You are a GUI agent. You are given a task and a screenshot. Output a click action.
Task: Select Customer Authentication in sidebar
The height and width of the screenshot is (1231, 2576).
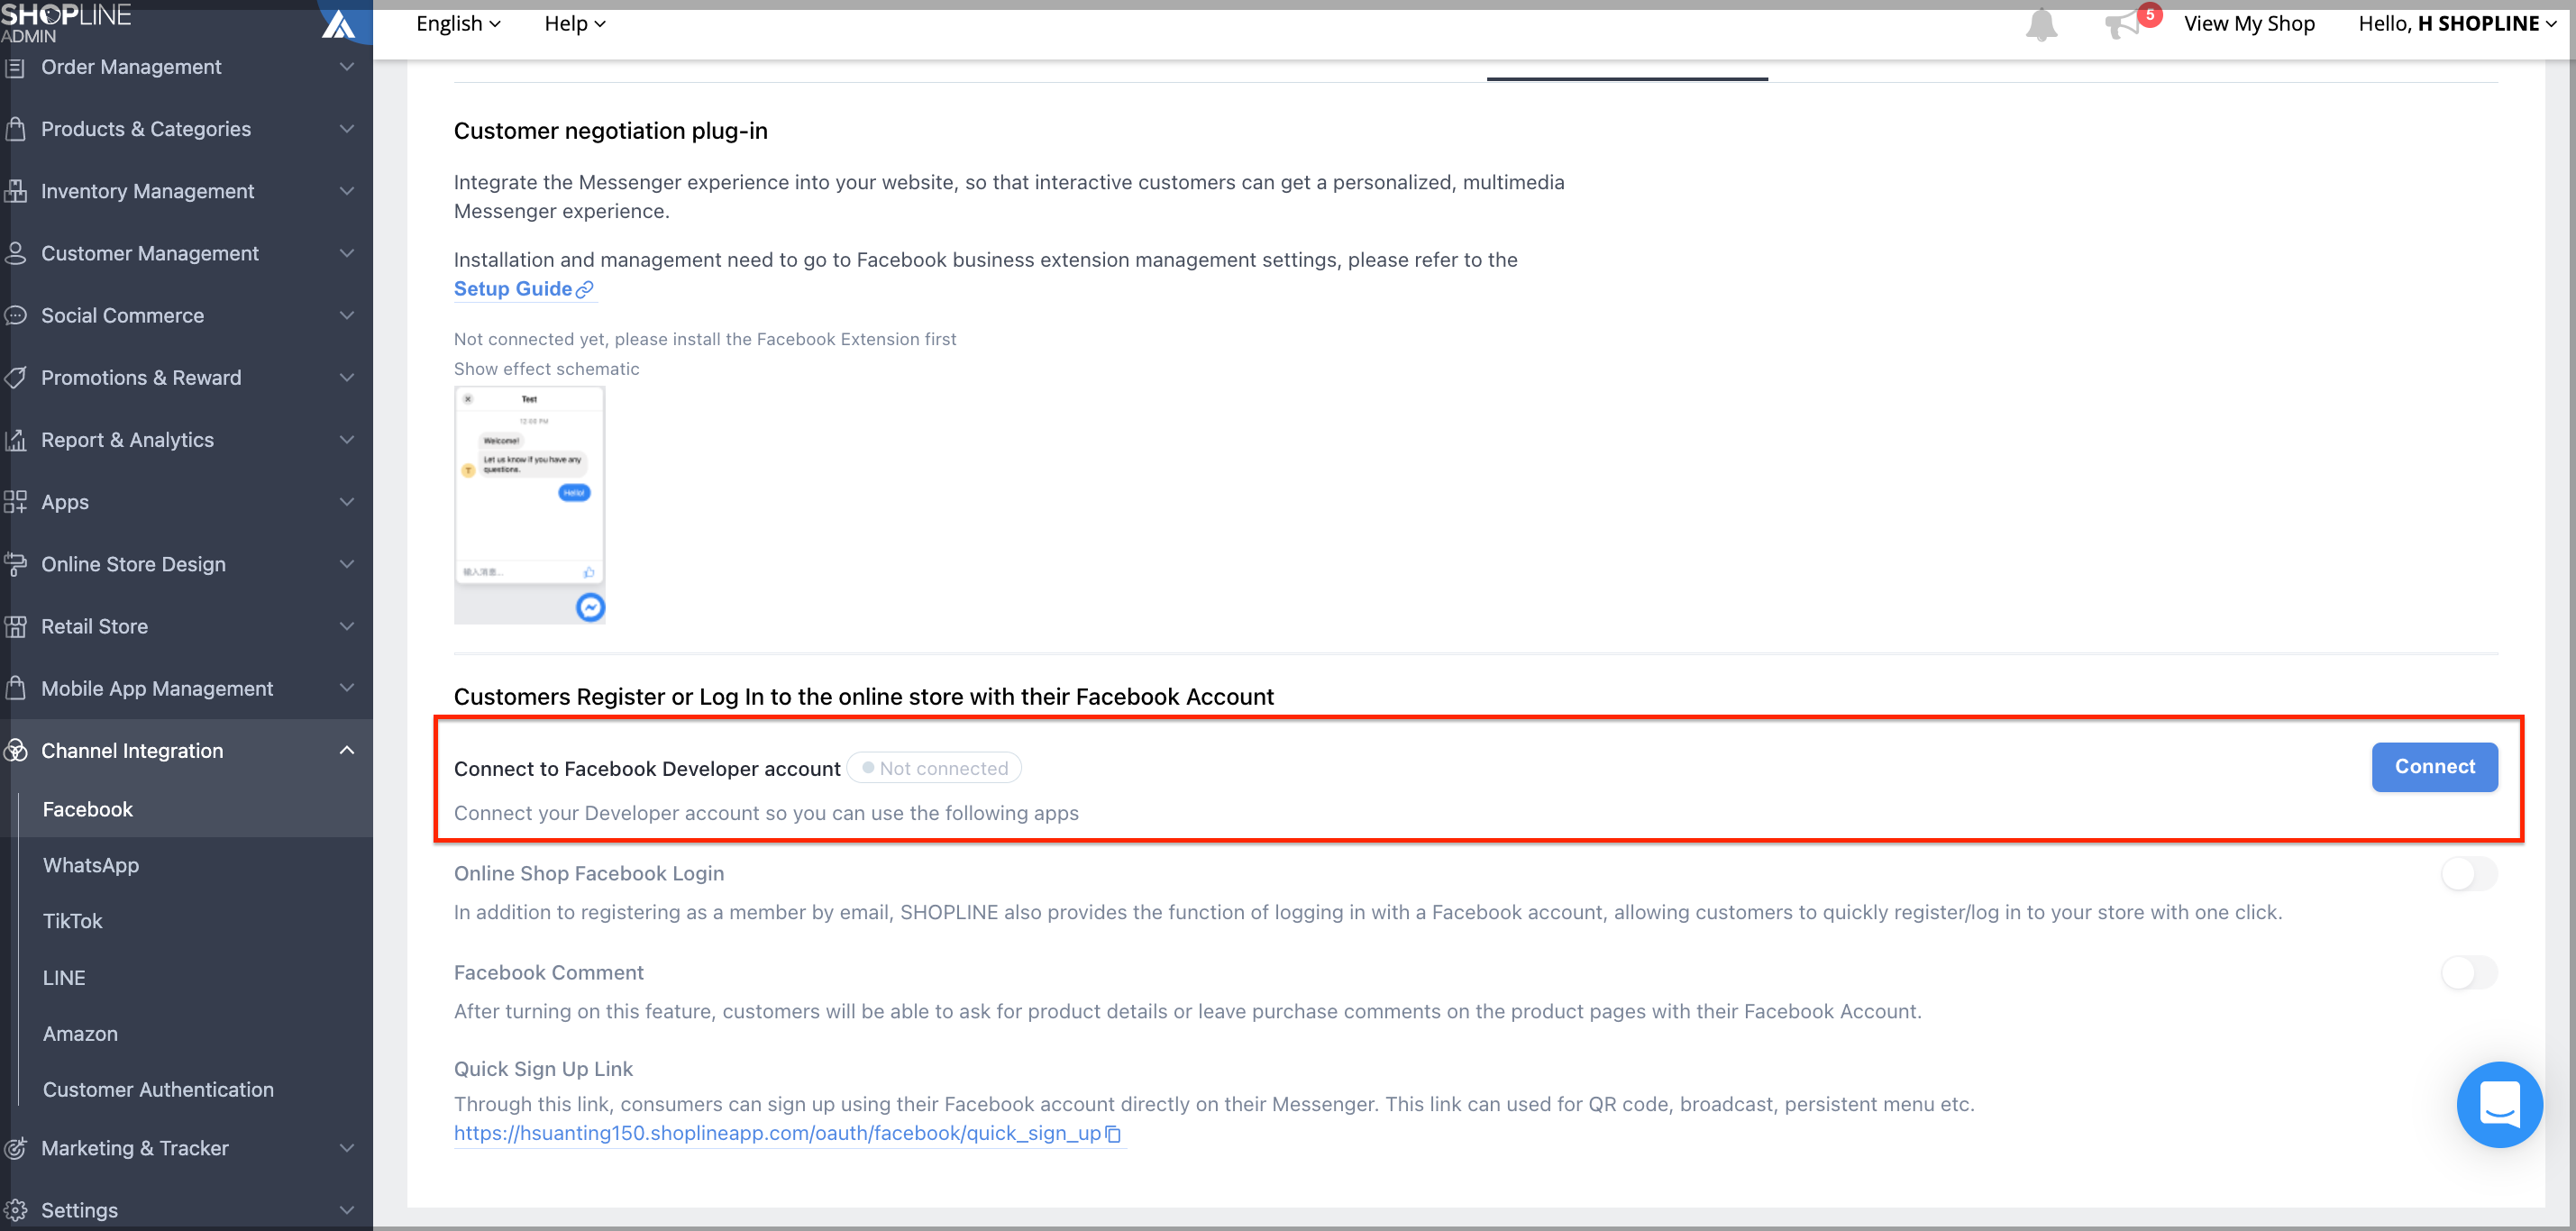click(158, 1090)
